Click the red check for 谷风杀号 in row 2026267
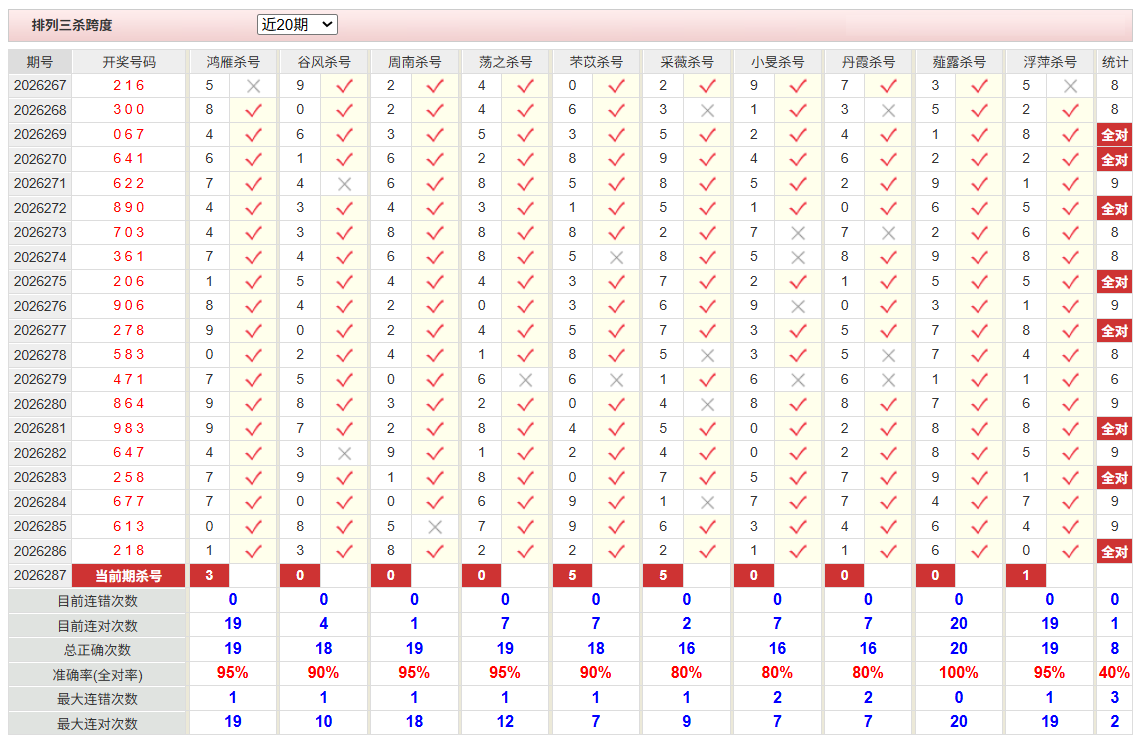The image size is (1140, 744). [345, 86]
